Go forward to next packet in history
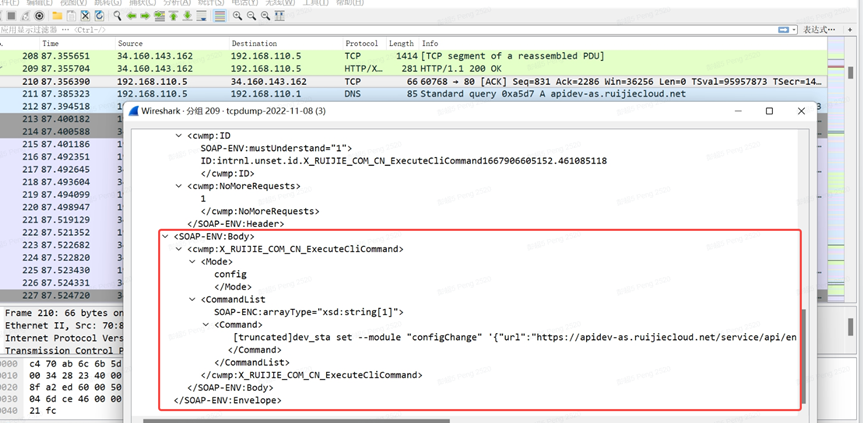 coord(145,16)
